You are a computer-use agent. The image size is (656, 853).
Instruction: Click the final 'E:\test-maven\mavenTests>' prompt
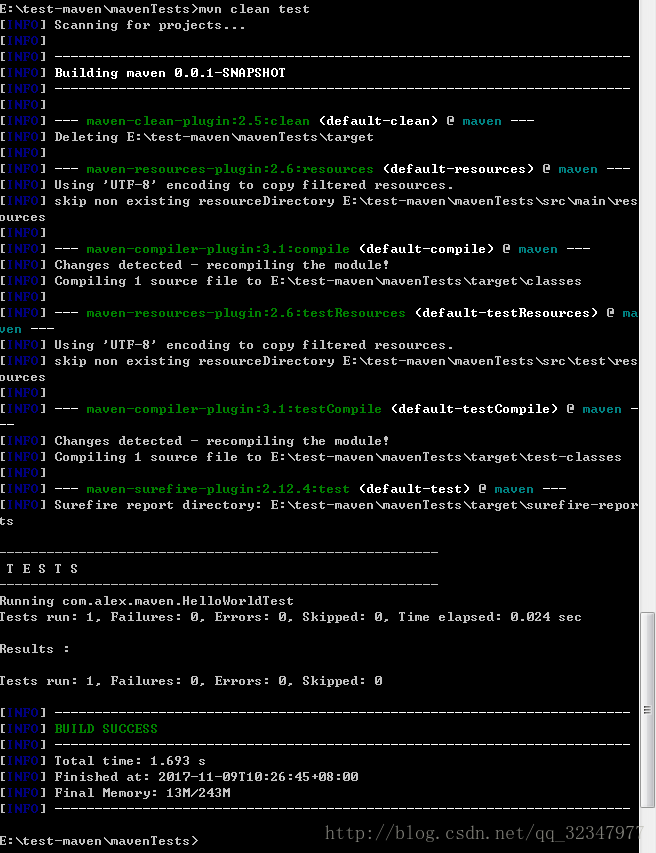click(99, 841)
